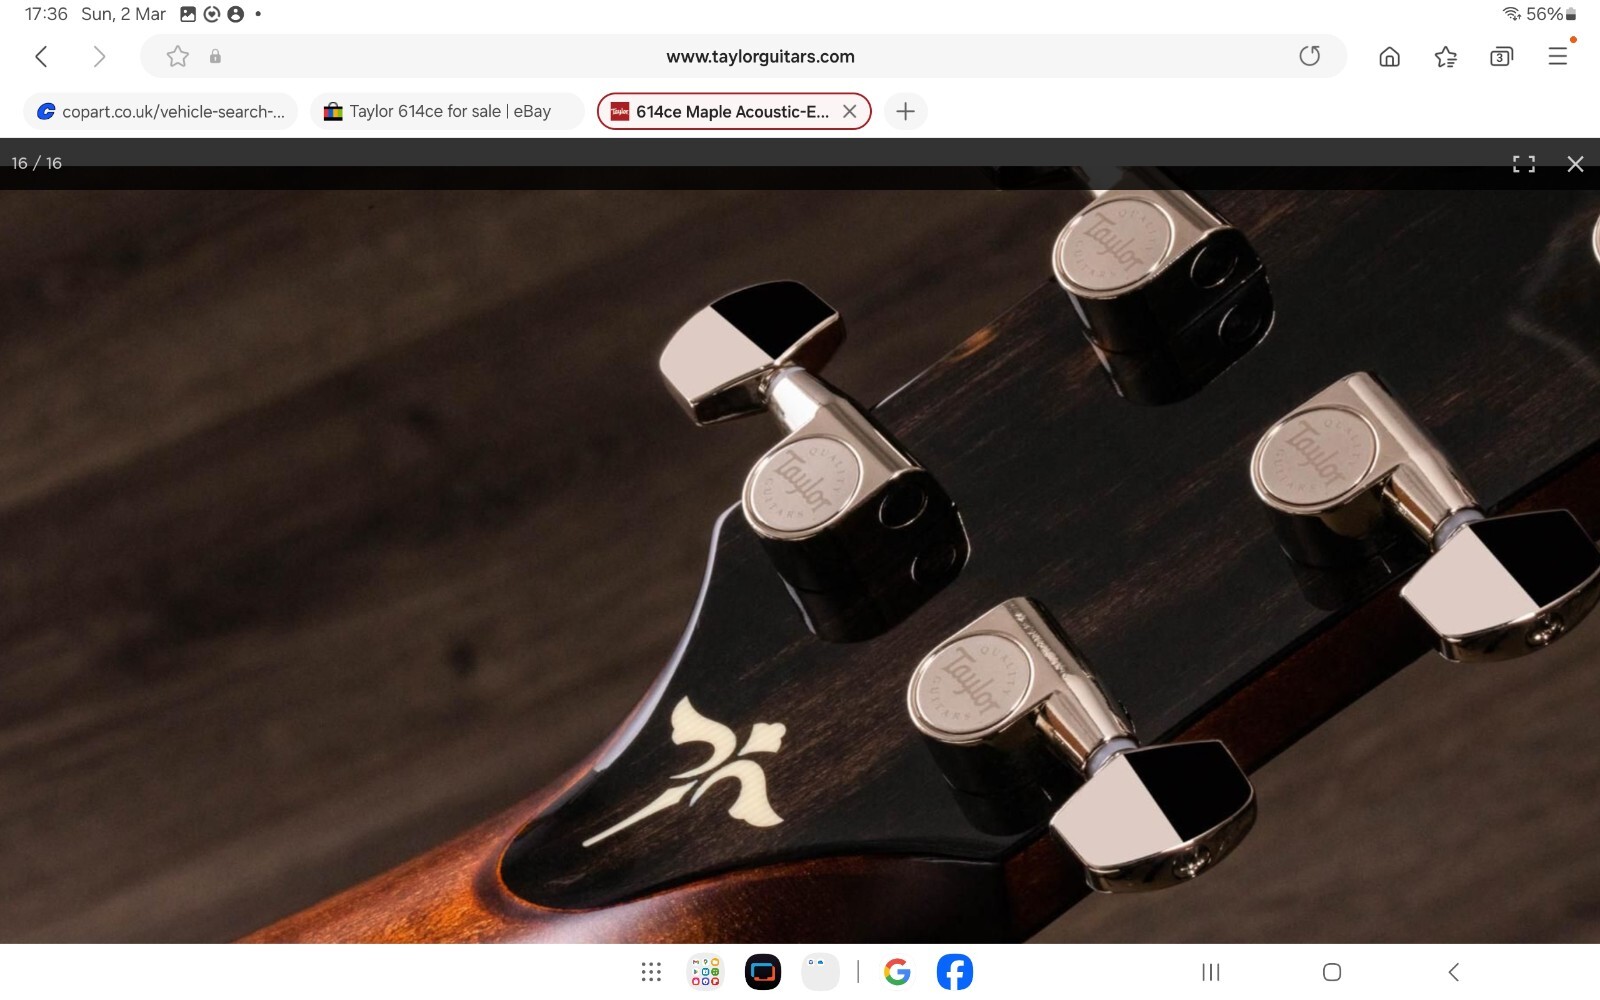This screenshot has height=1000, width=1600.
Task: Reload the taylorguitars.com page
Action: [x=1309, y=56]
